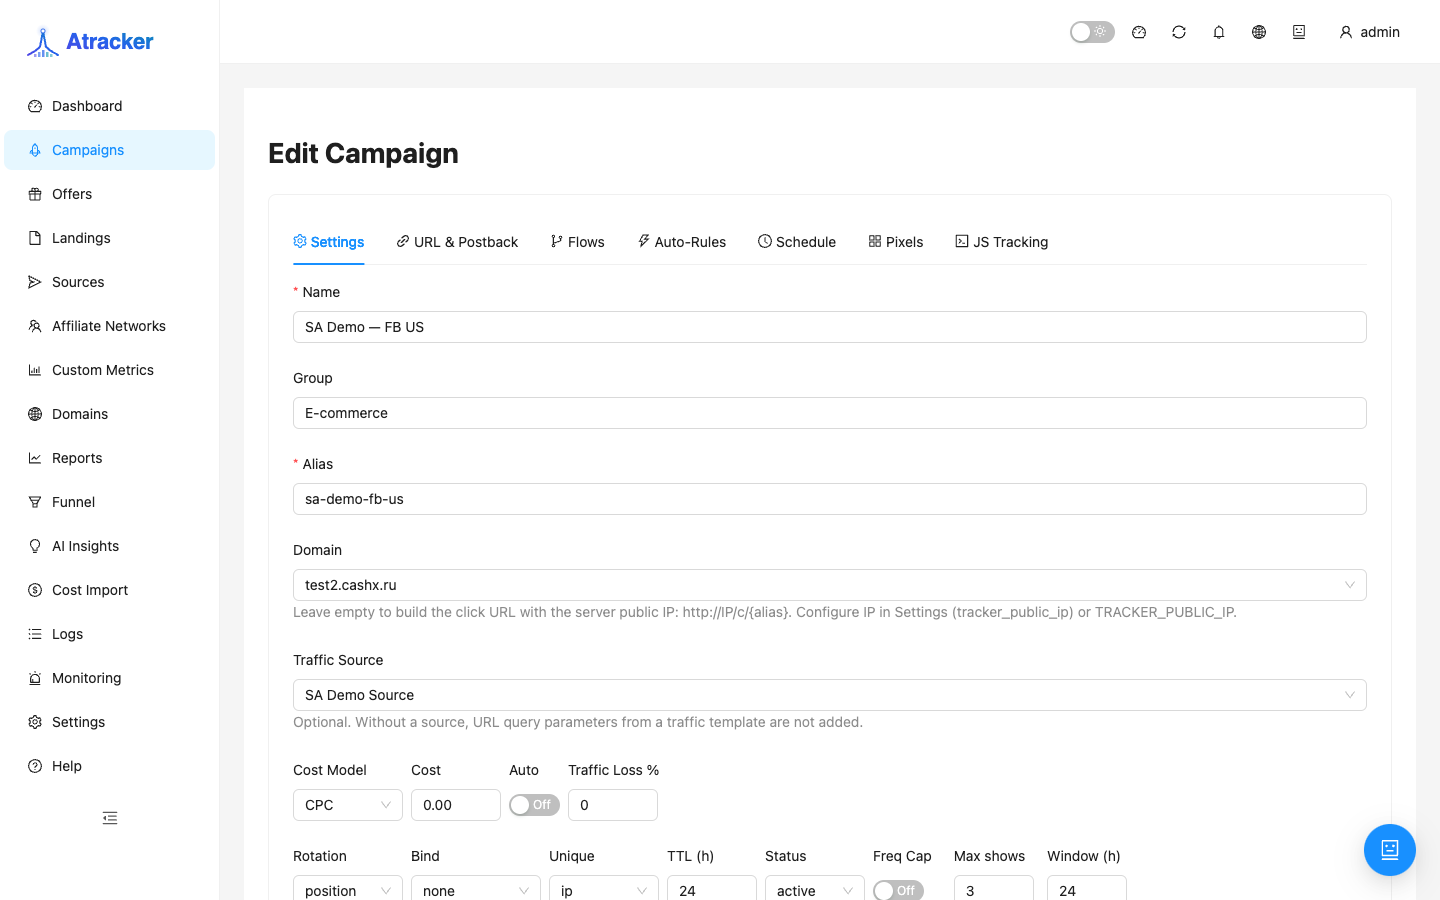Select the Cost Import dollar icon
The image size is (1440, 900).
point(35,590)
